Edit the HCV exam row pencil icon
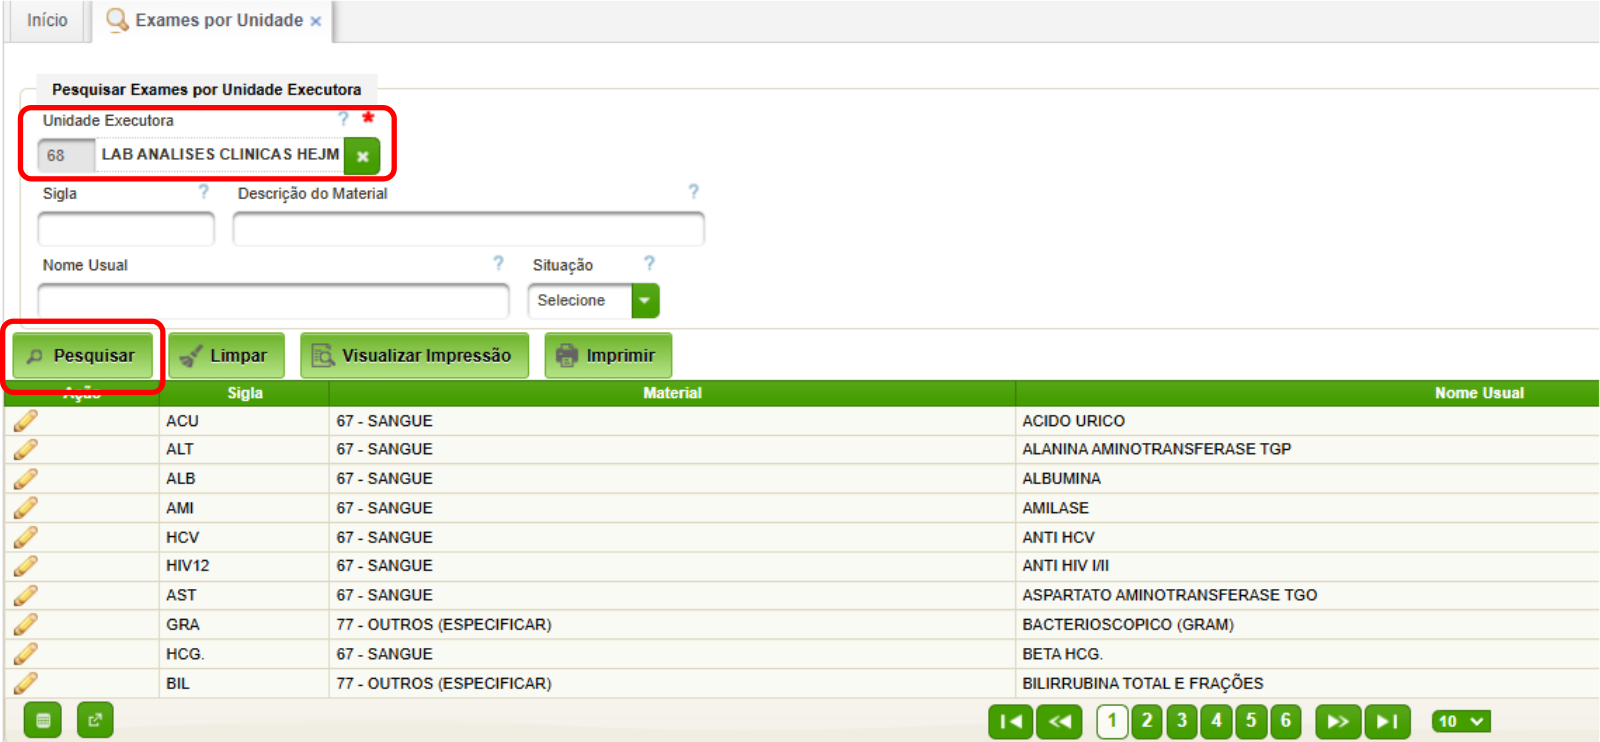Viewport: 1600px width, 742px height. [x=26, y=537]
